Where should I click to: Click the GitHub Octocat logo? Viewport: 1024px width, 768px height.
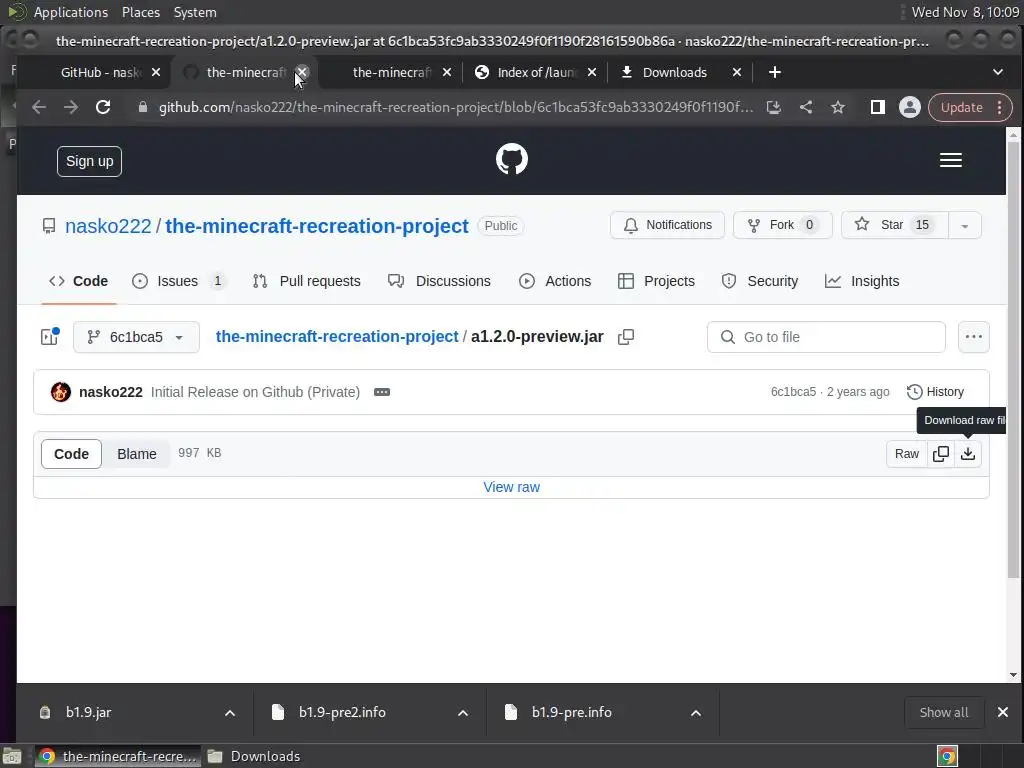click(511, 159)
